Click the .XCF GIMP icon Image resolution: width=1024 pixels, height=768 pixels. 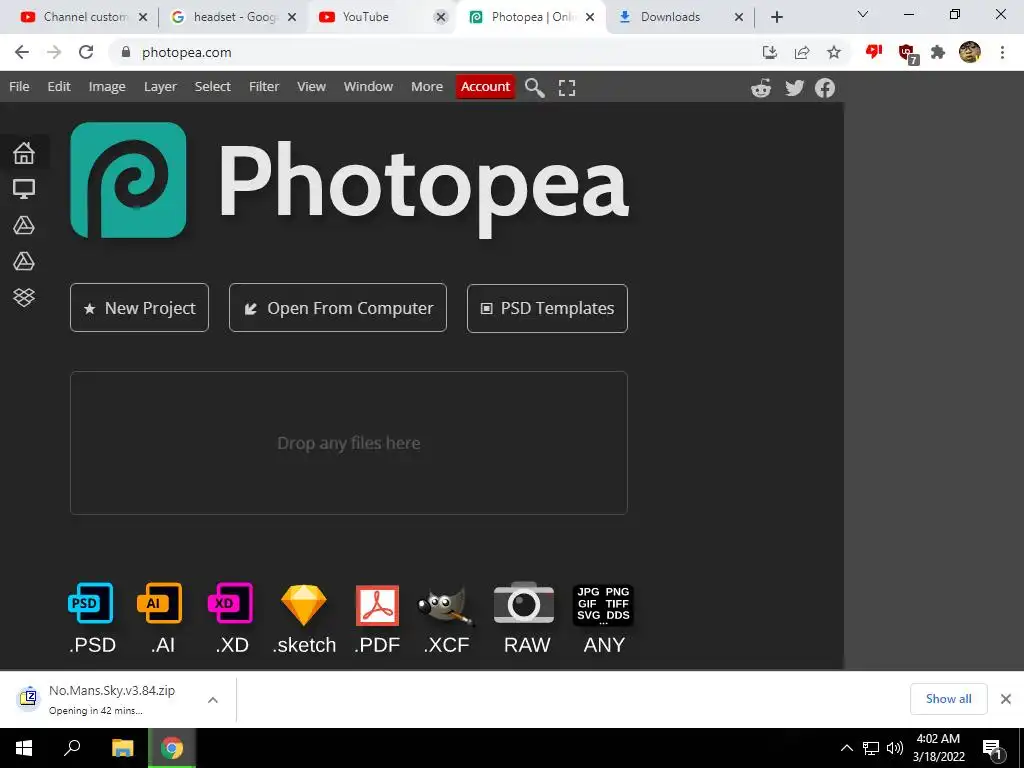[446, 606]
